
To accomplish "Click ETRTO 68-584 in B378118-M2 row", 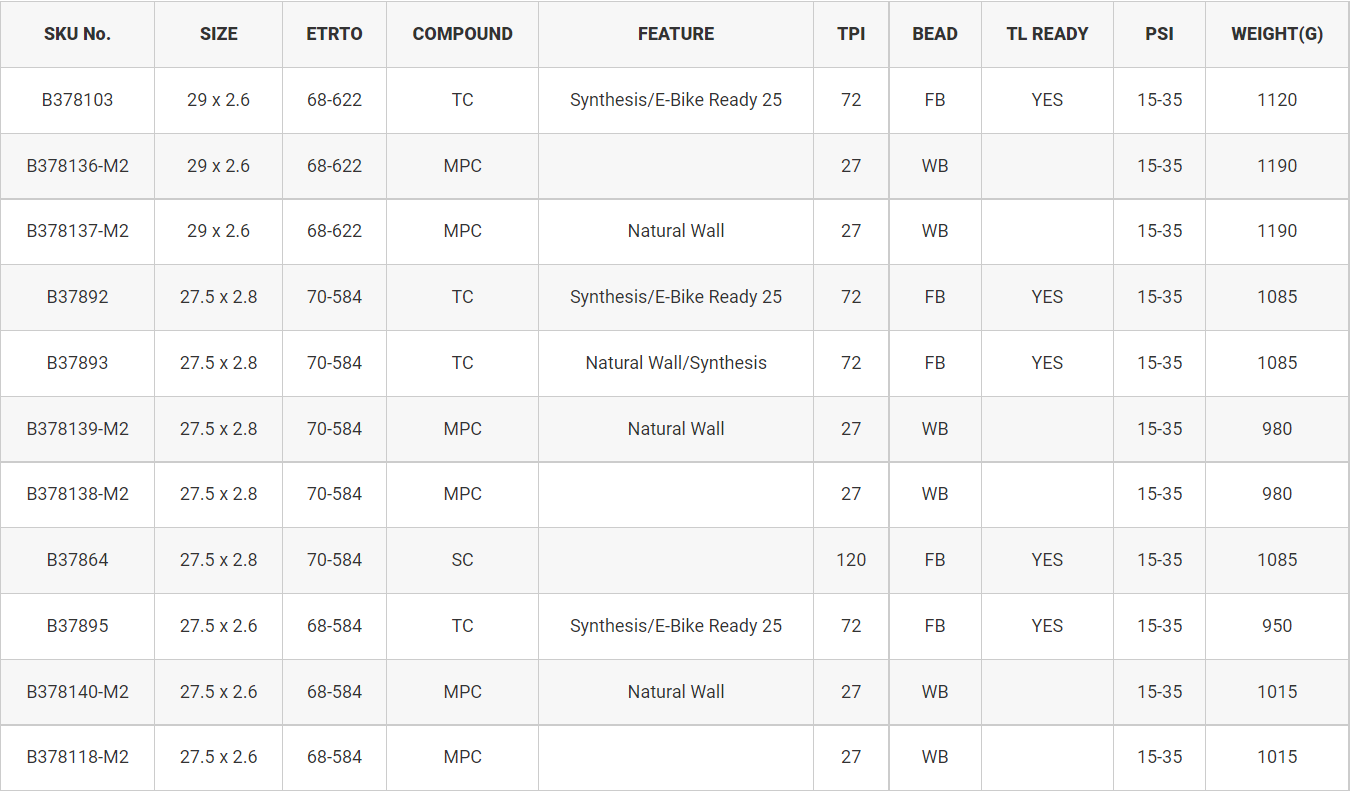I will [334, 757].
